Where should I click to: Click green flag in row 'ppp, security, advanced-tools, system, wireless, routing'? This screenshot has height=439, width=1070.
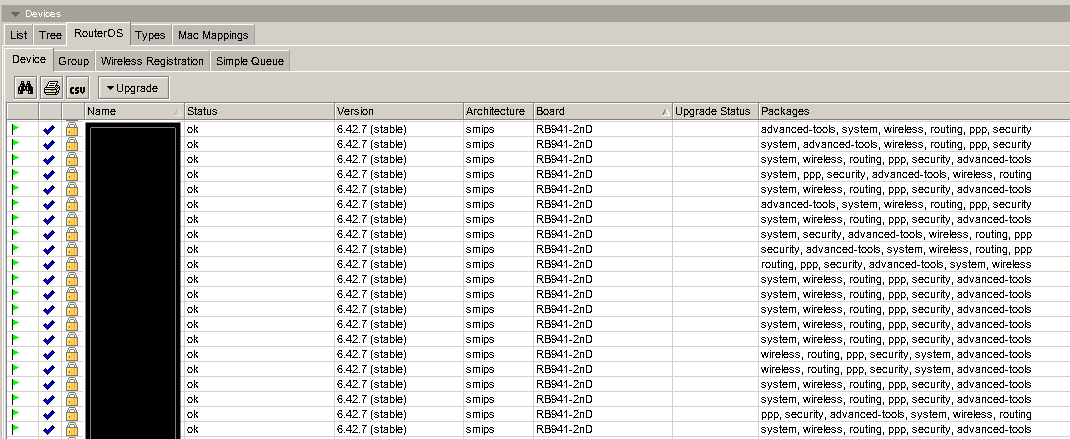point(16,414)
